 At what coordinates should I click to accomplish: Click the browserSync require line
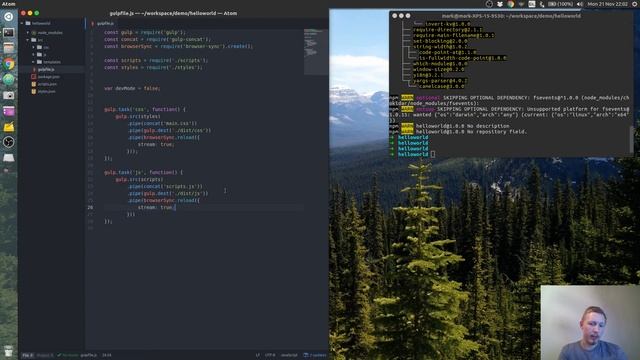click(178, 46)
